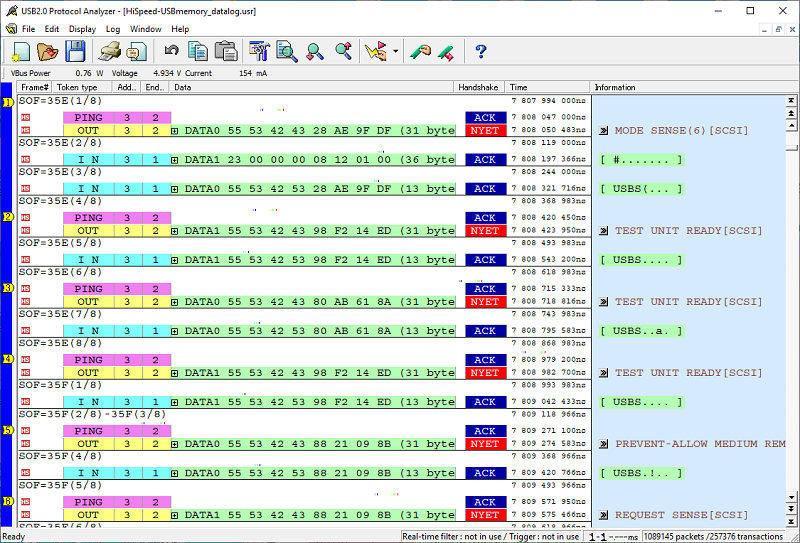Click the single down-arrow scroll button
Viewport: 800px width, 543px height.
point(791,497)
